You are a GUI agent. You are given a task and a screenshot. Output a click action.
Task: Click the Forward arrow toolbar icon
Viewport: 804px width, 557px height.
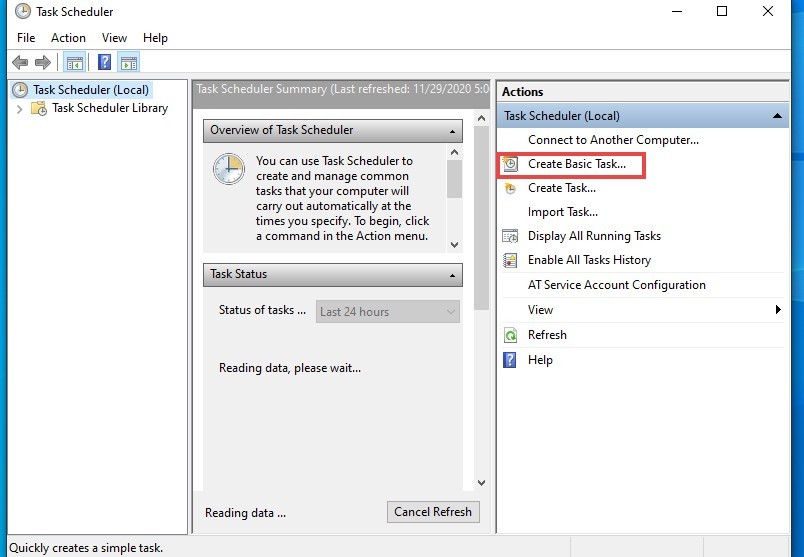43,63
